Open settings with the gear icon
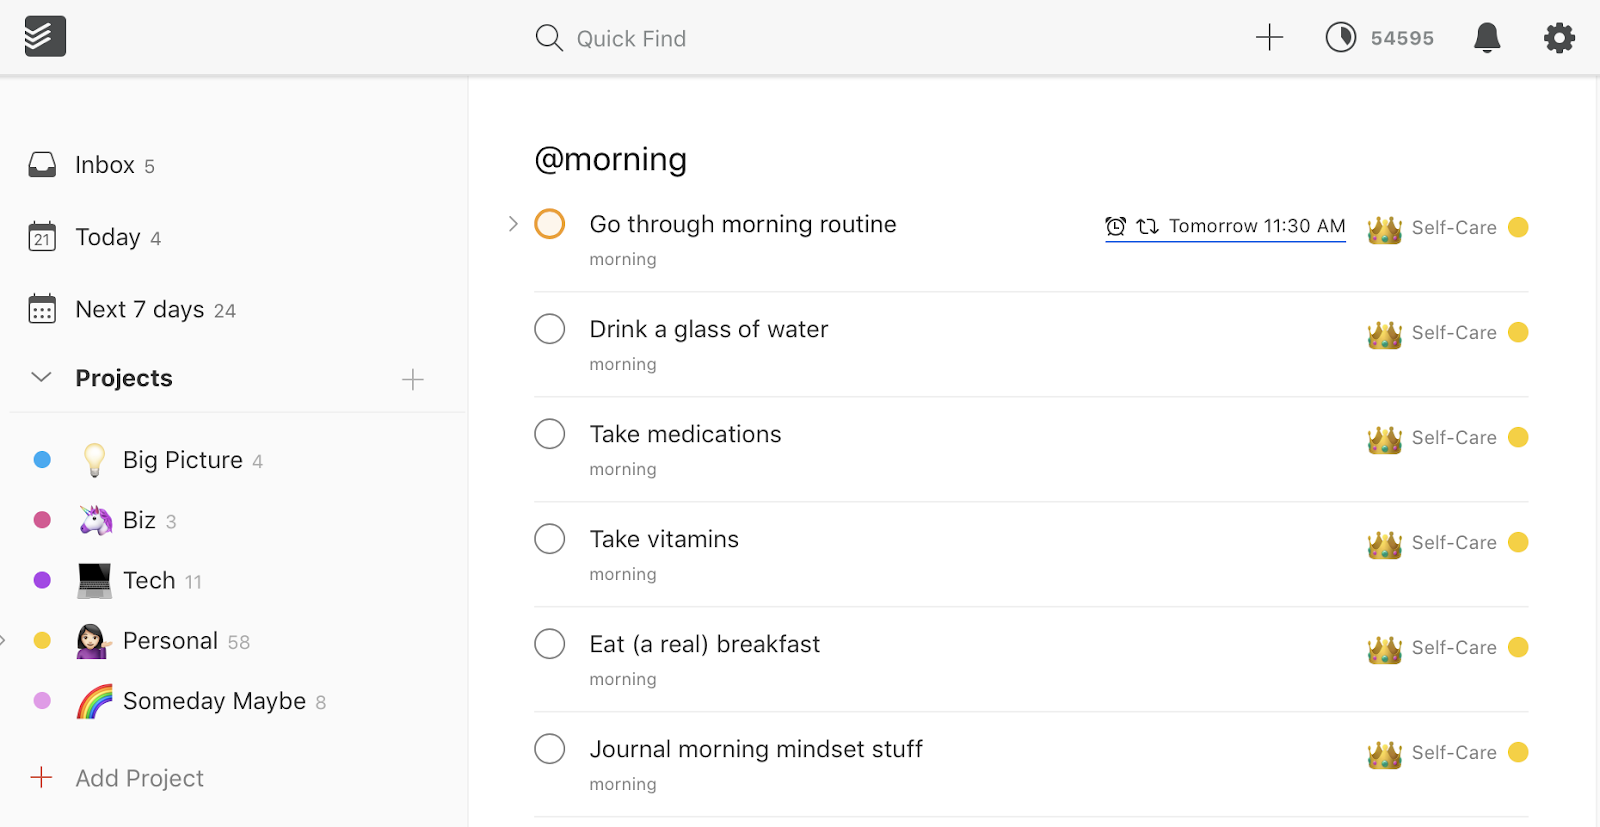Viewport: 1600px width, 827px height. click(x=1557, y=37)
